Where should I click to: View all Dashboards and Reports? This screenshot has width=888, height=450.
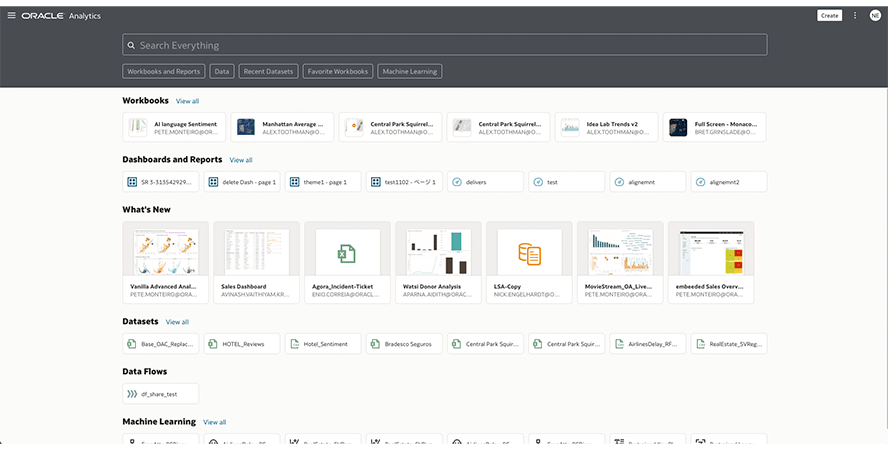point(240,160)
